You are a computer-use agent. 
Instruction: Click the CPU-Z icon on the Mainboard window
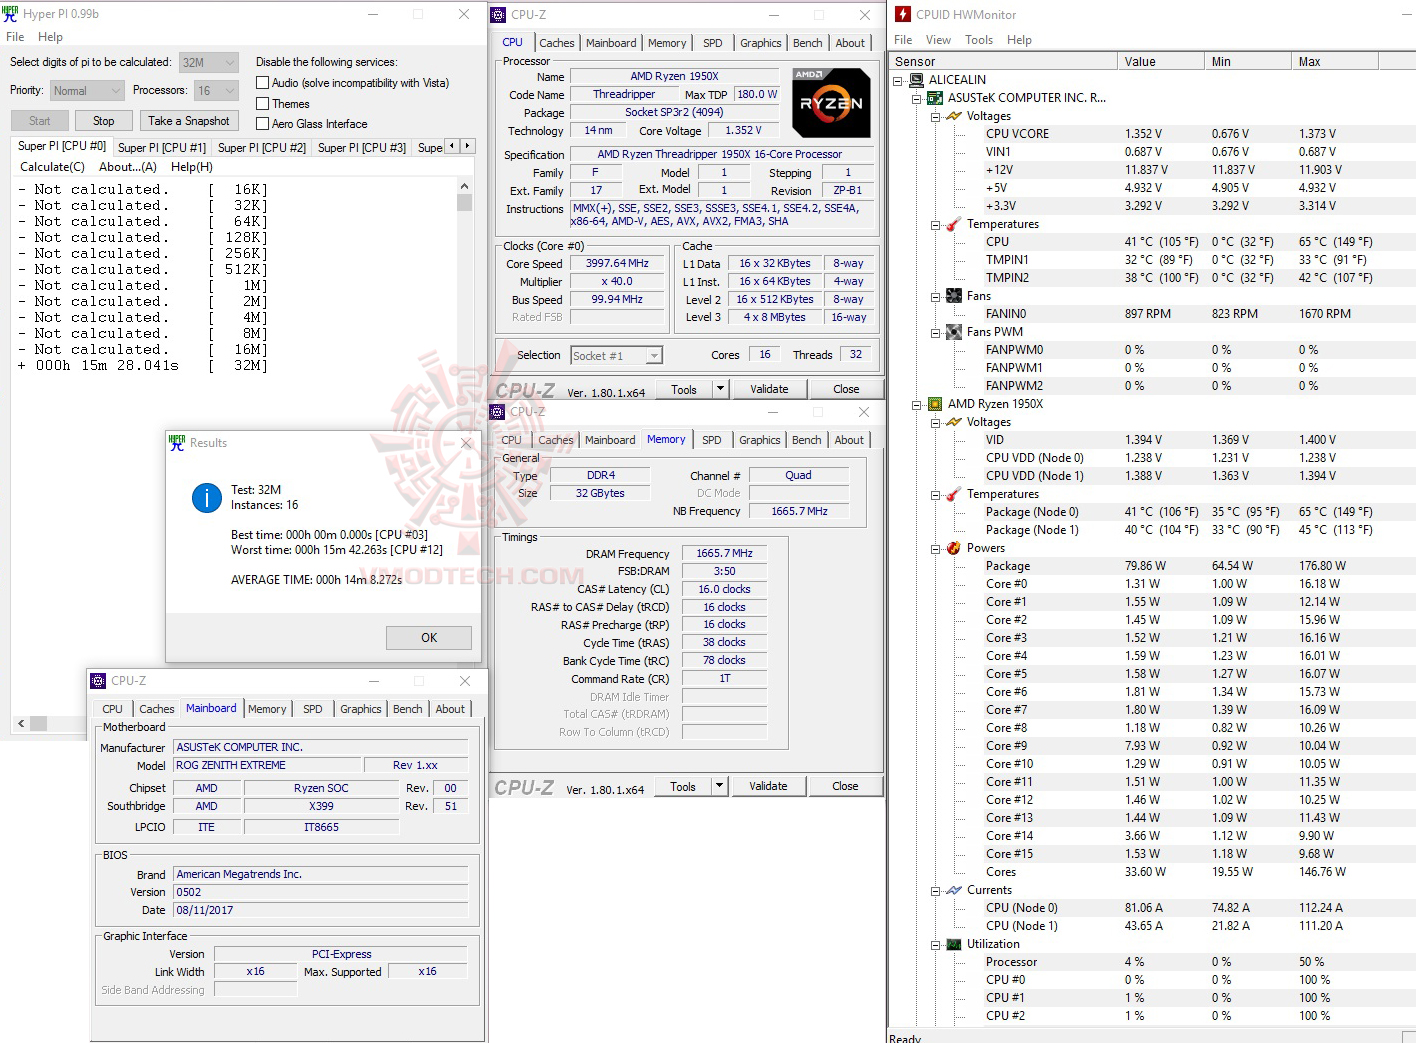(98, 680)
